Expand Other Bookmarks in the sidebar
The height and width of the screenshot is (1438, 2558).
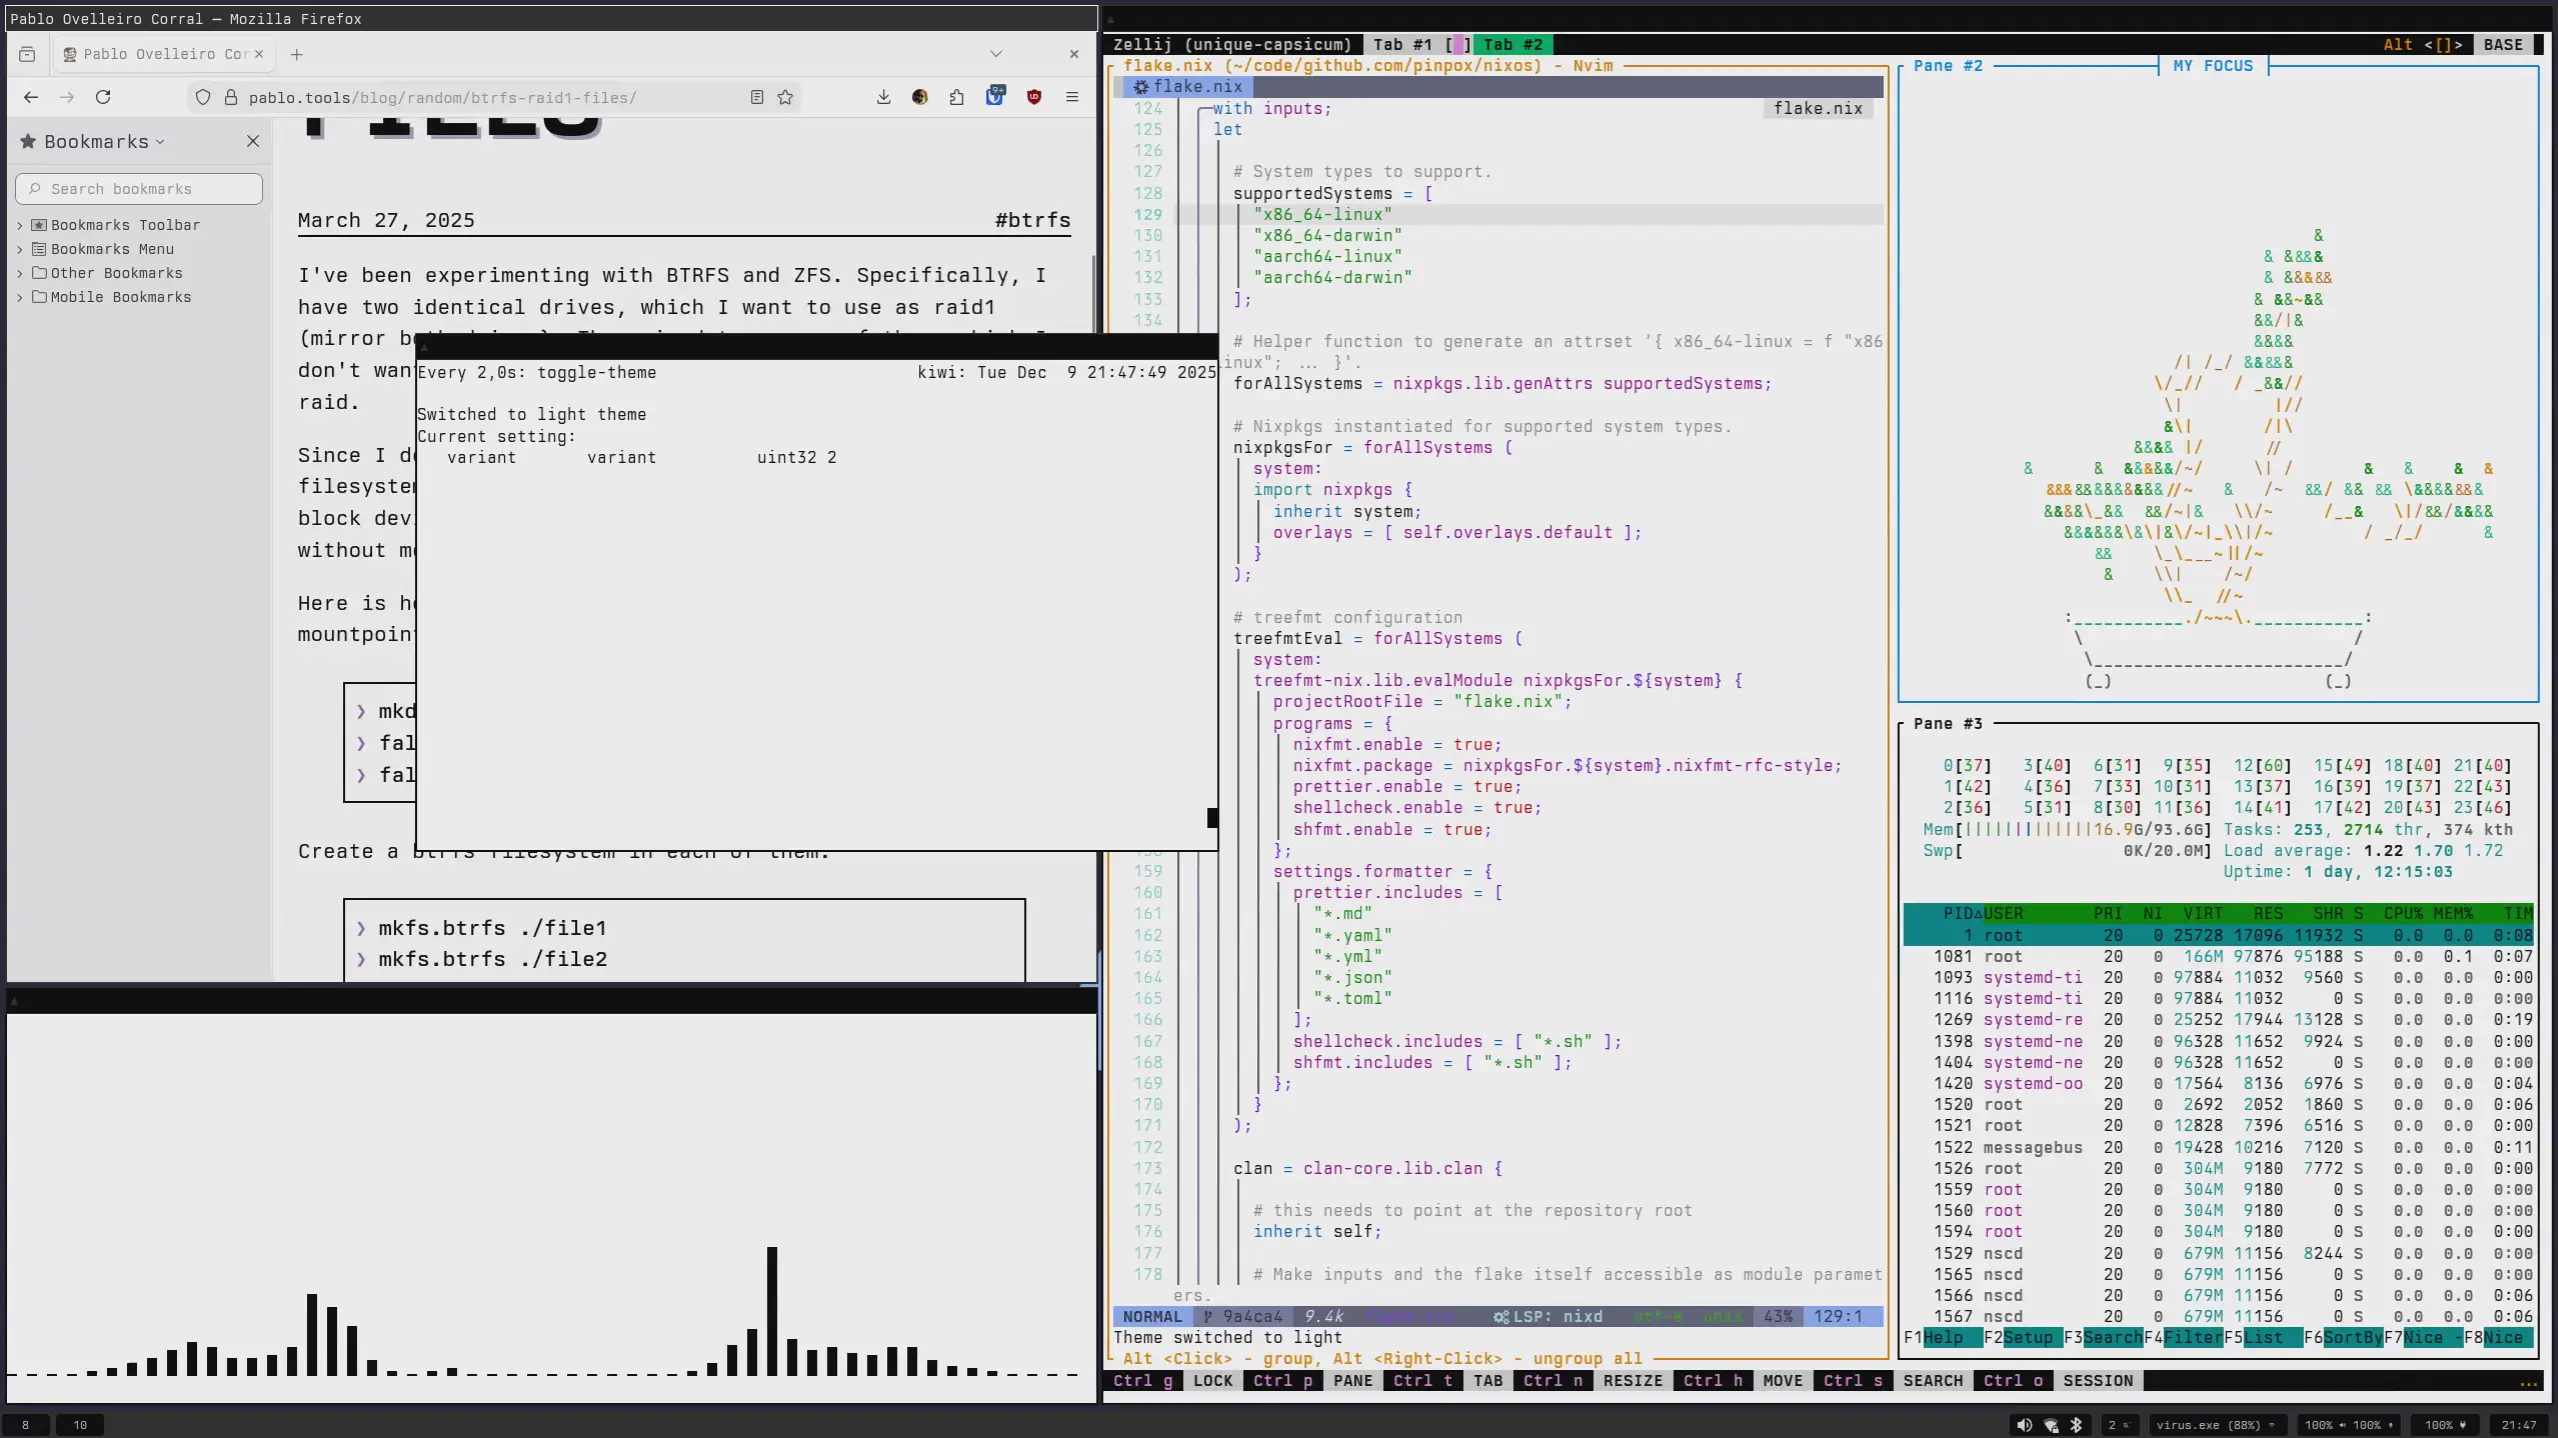(114, 272)
